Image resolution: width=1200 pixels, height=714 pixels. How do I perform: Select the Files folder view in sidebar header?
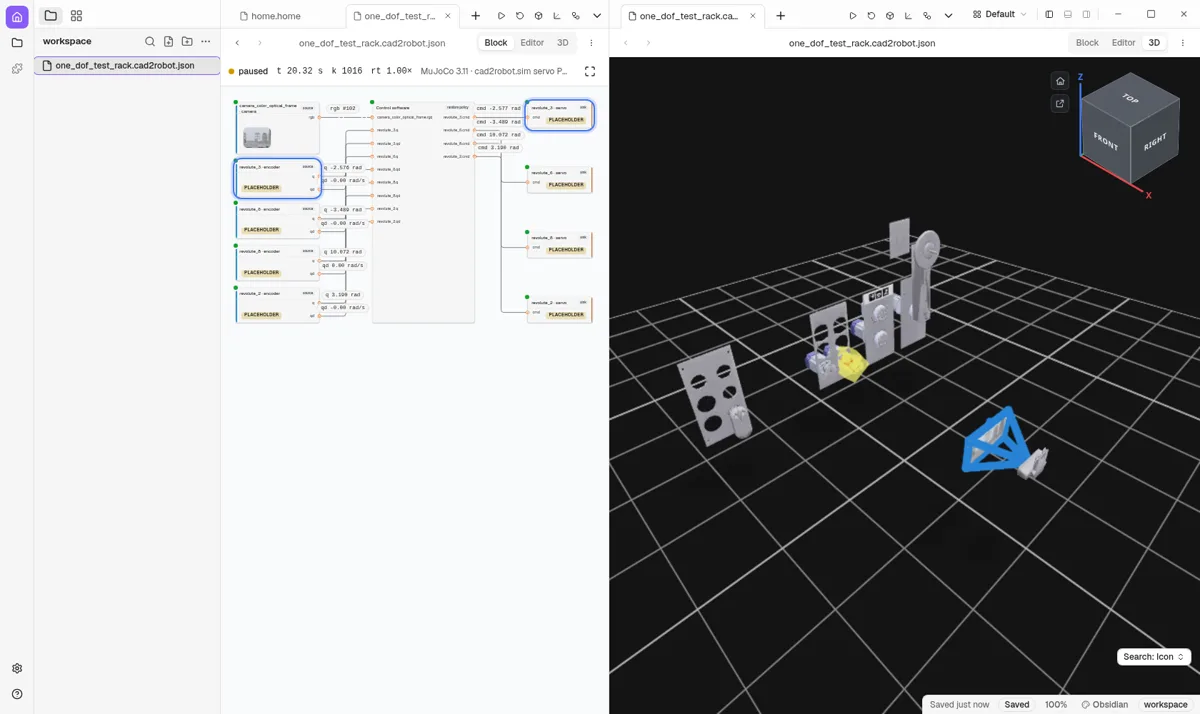[x=51, y=16]
